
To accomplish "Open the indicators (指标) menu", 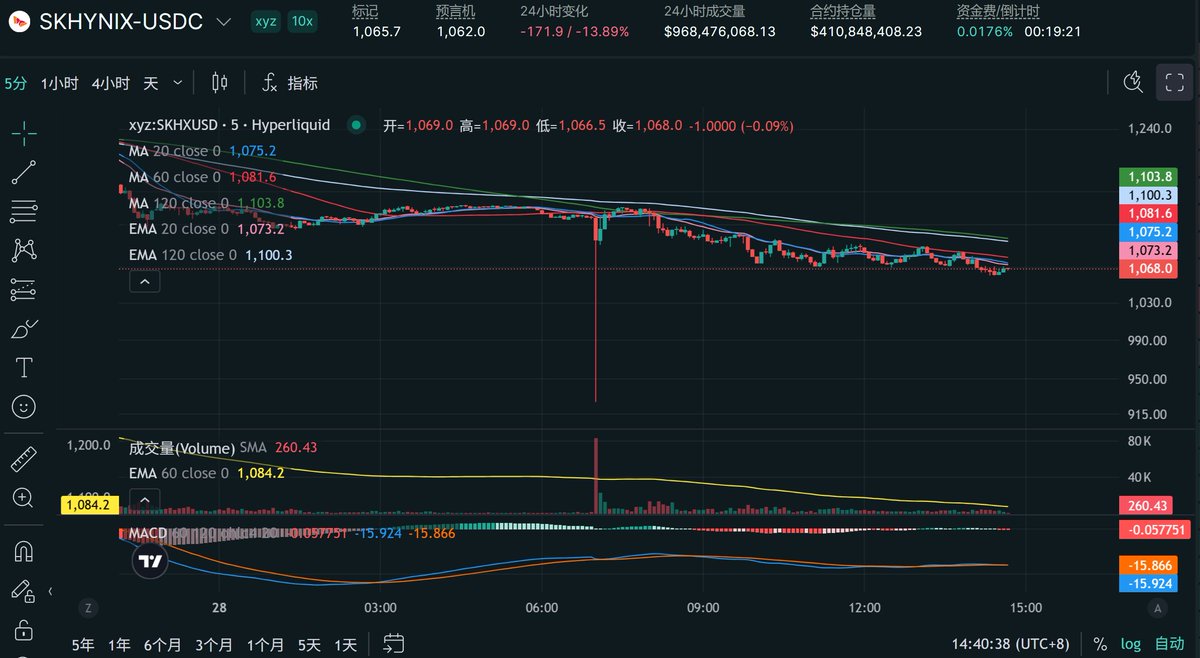I will (290, 83).
